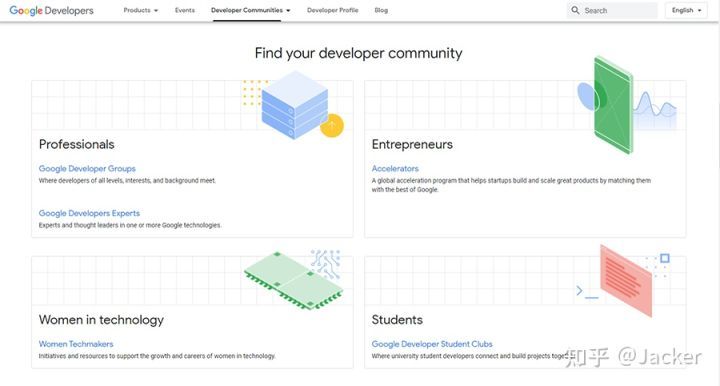The image size is (720, 386).
Task: Click the green circuit chip illustration
Action: (x=293, y=280)
